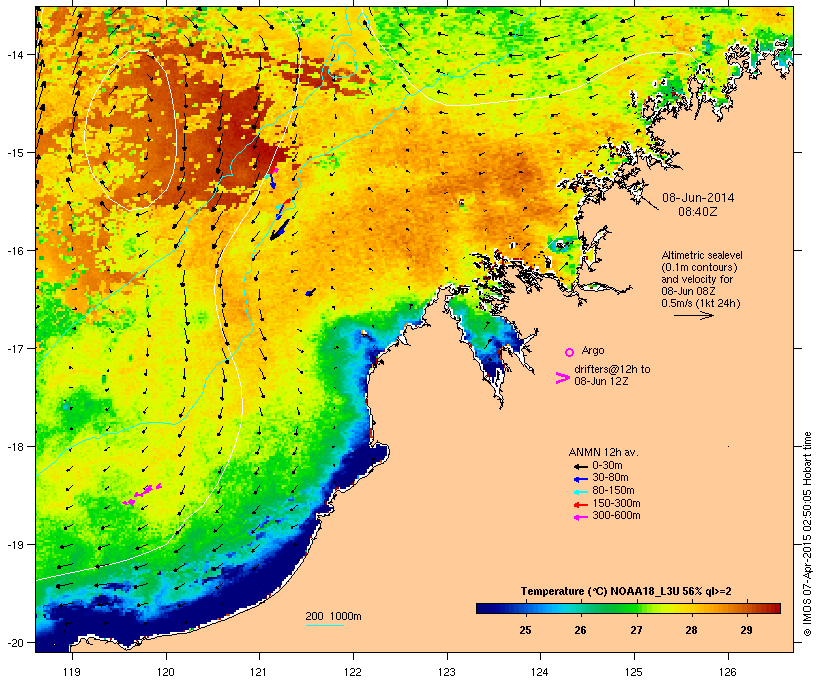
Task: Click the 'drifters@12h to' legend text
Action: (x=612, y=369)
